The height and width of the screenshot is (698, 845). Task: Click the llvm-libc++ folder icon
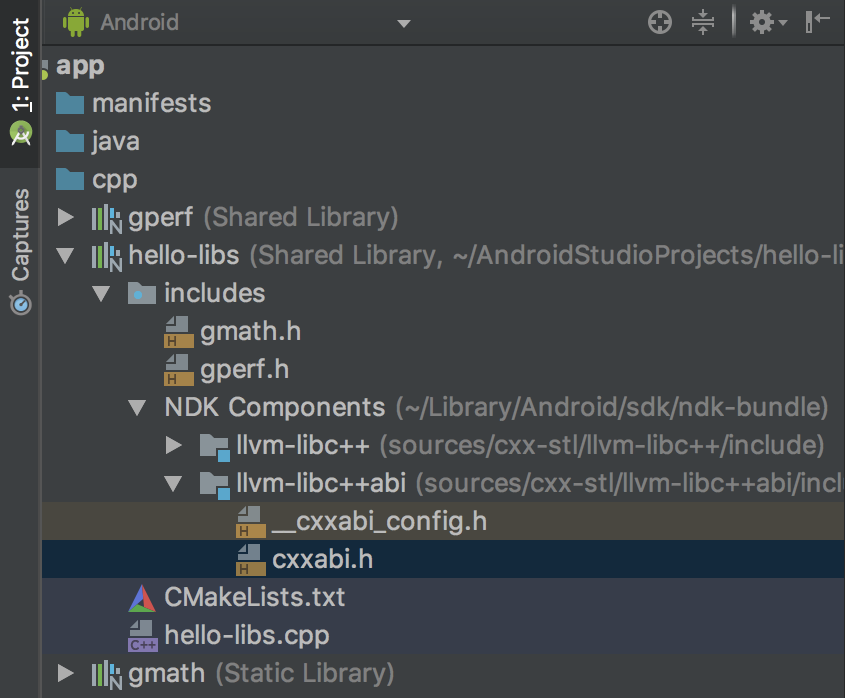tap(215, 447)
